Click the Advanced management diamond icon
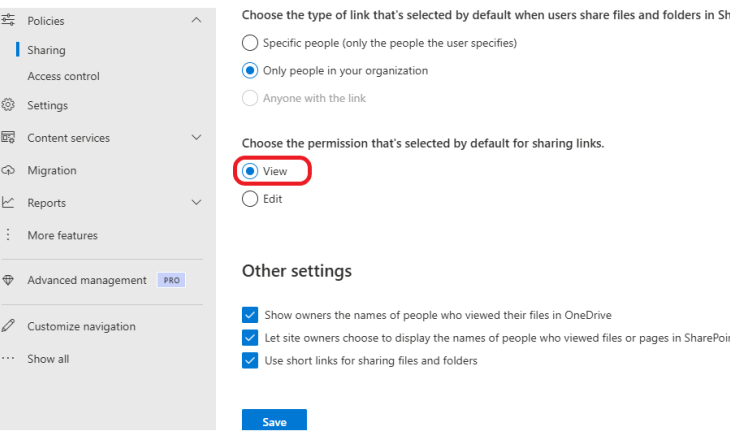The image size is (730, 437). [8, 280]
